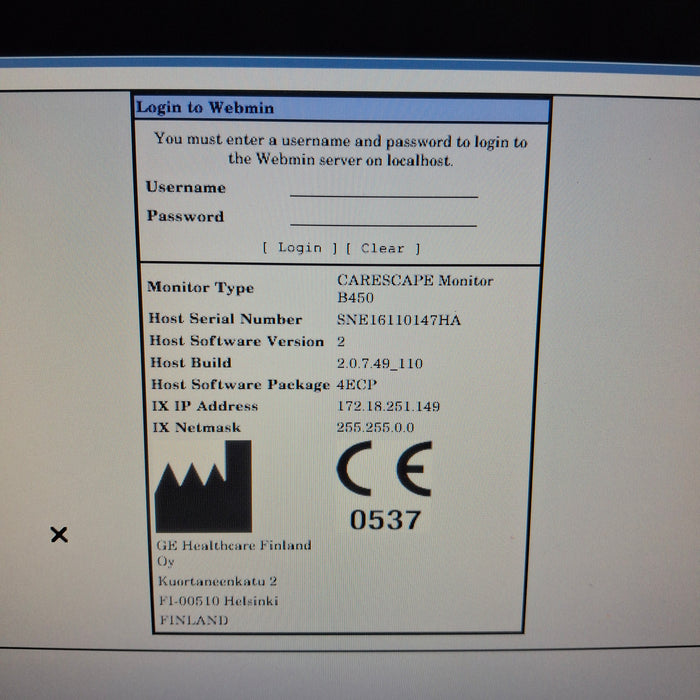The width and height of the screenshot is (700, 700).
Task: Click the Username input field
Action: [x=384, y=188]
